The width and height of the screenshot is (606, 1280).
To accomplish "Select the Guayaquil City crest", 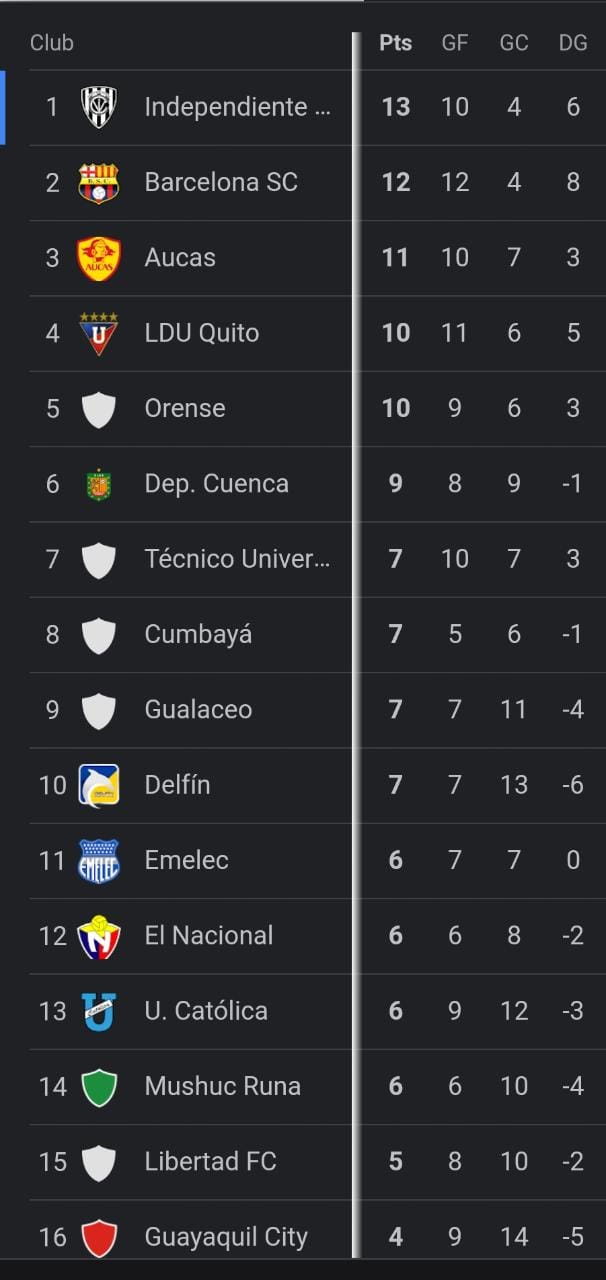I will point(98,1236).
